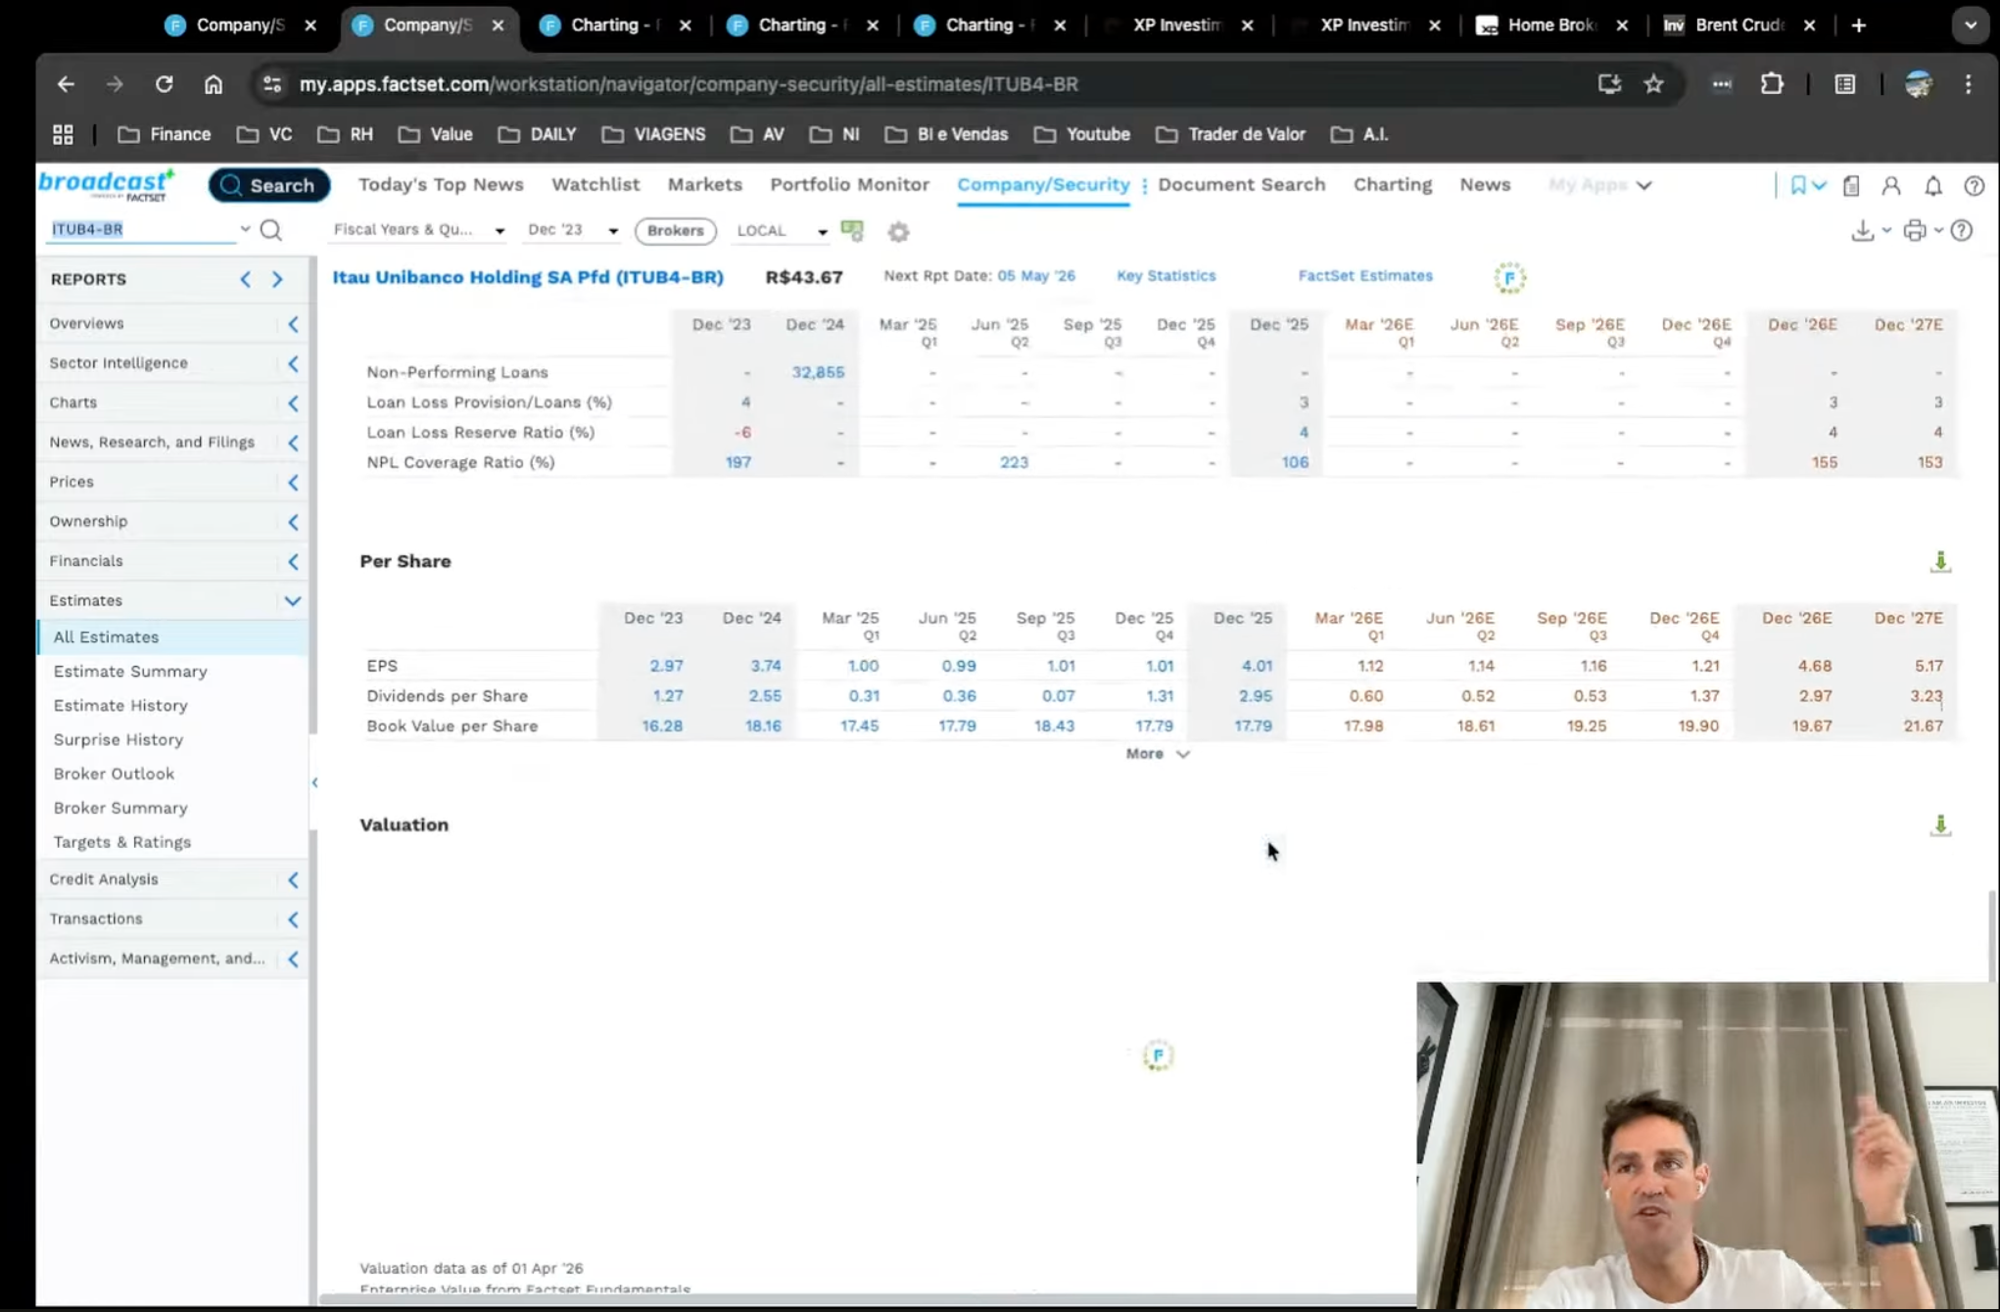This screenshot has width=2000, height=1312.
Task: Show more Per Share rows
Action: [x=1157, y=754]
